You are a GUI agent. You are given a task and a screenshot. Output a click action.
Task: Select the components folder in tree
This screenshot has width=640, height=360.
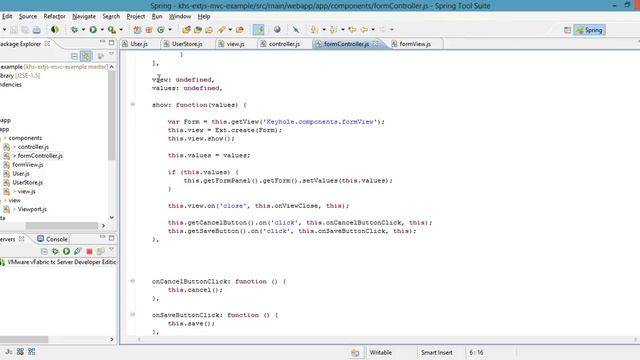point(25,138)
